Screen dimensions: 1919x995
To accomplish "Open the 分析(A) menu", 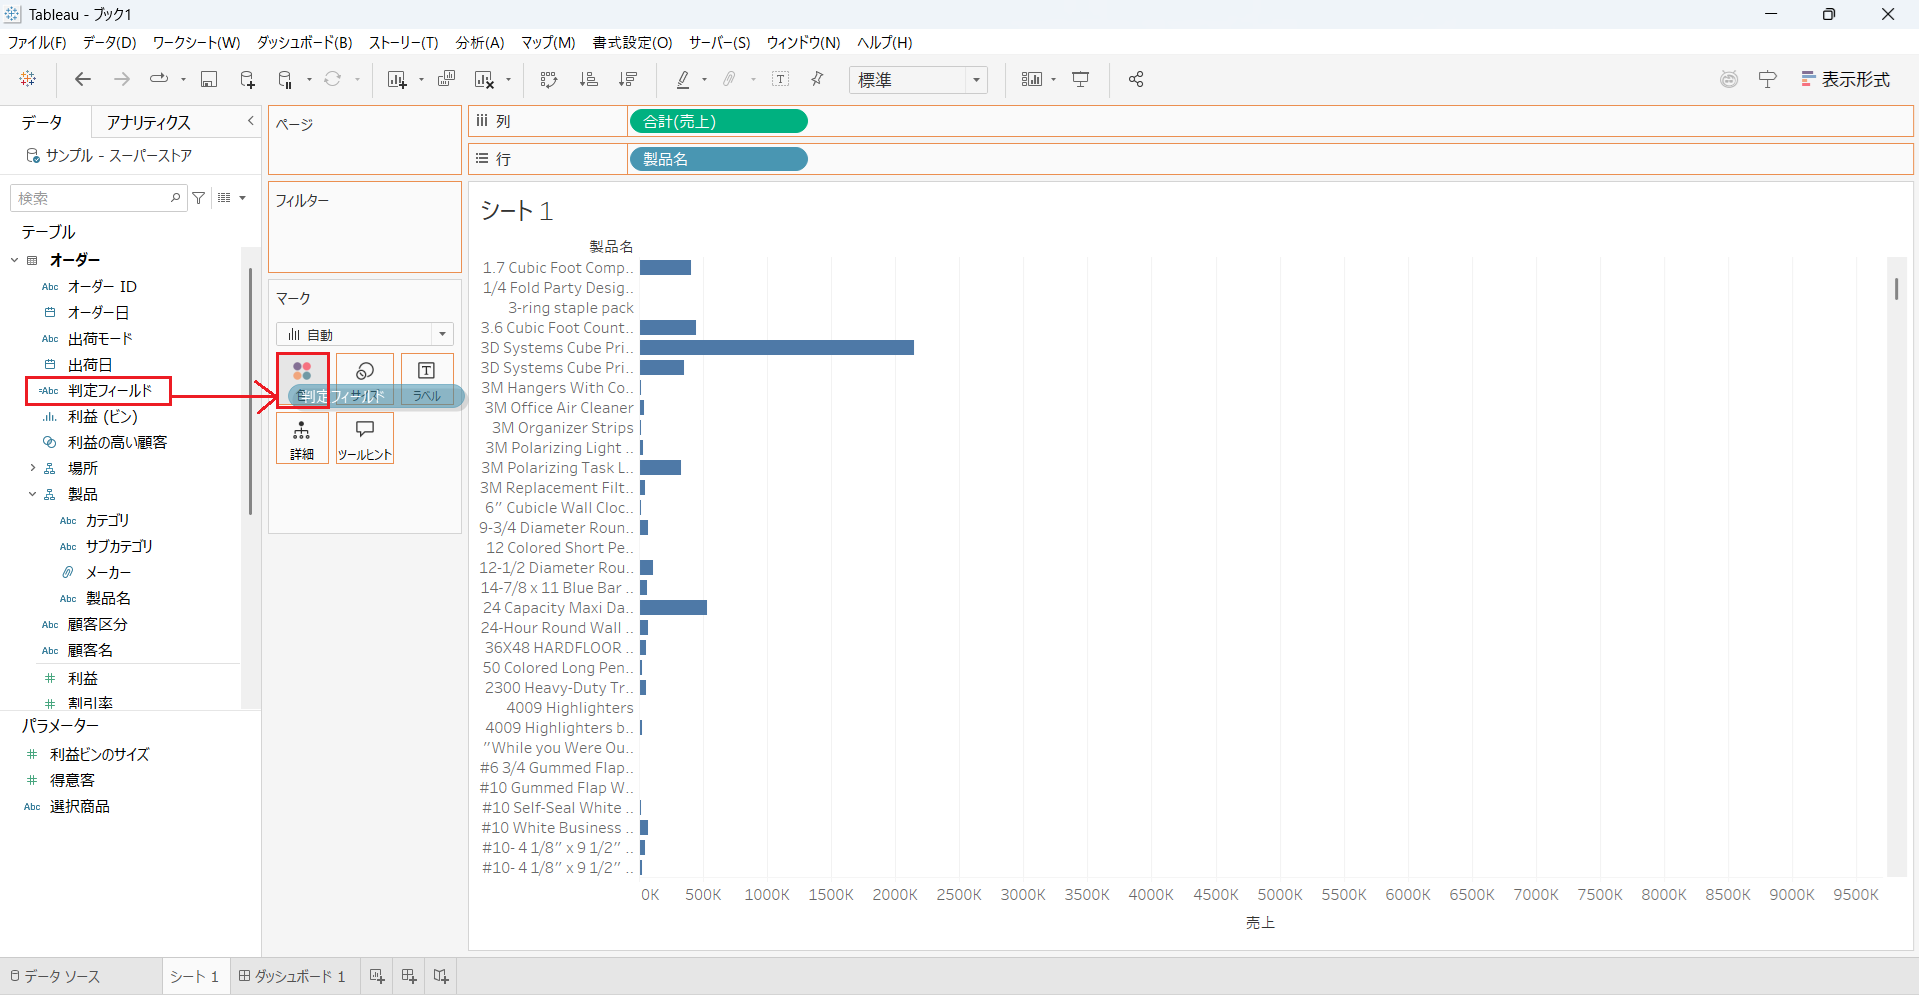I will (479, 42).
